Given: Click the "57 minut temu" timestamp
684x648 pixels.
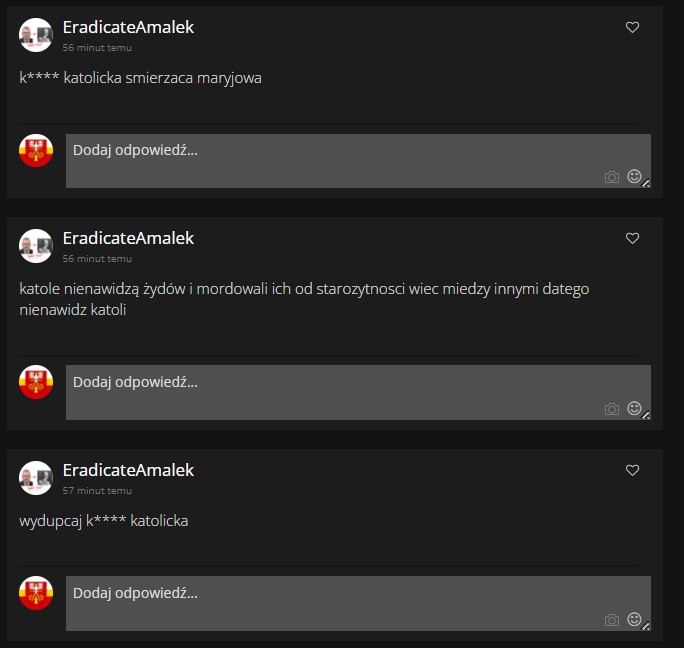Looking at the screenshot, I should pos(97,491).
